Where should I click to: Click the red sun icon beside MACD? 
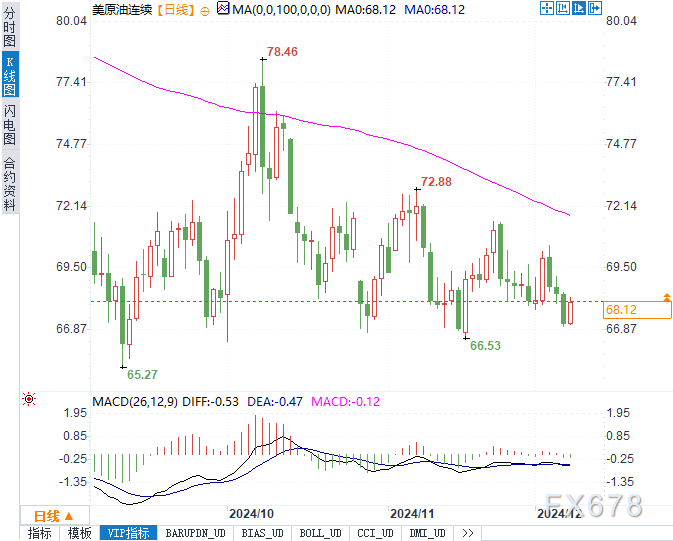pos(29,399)
